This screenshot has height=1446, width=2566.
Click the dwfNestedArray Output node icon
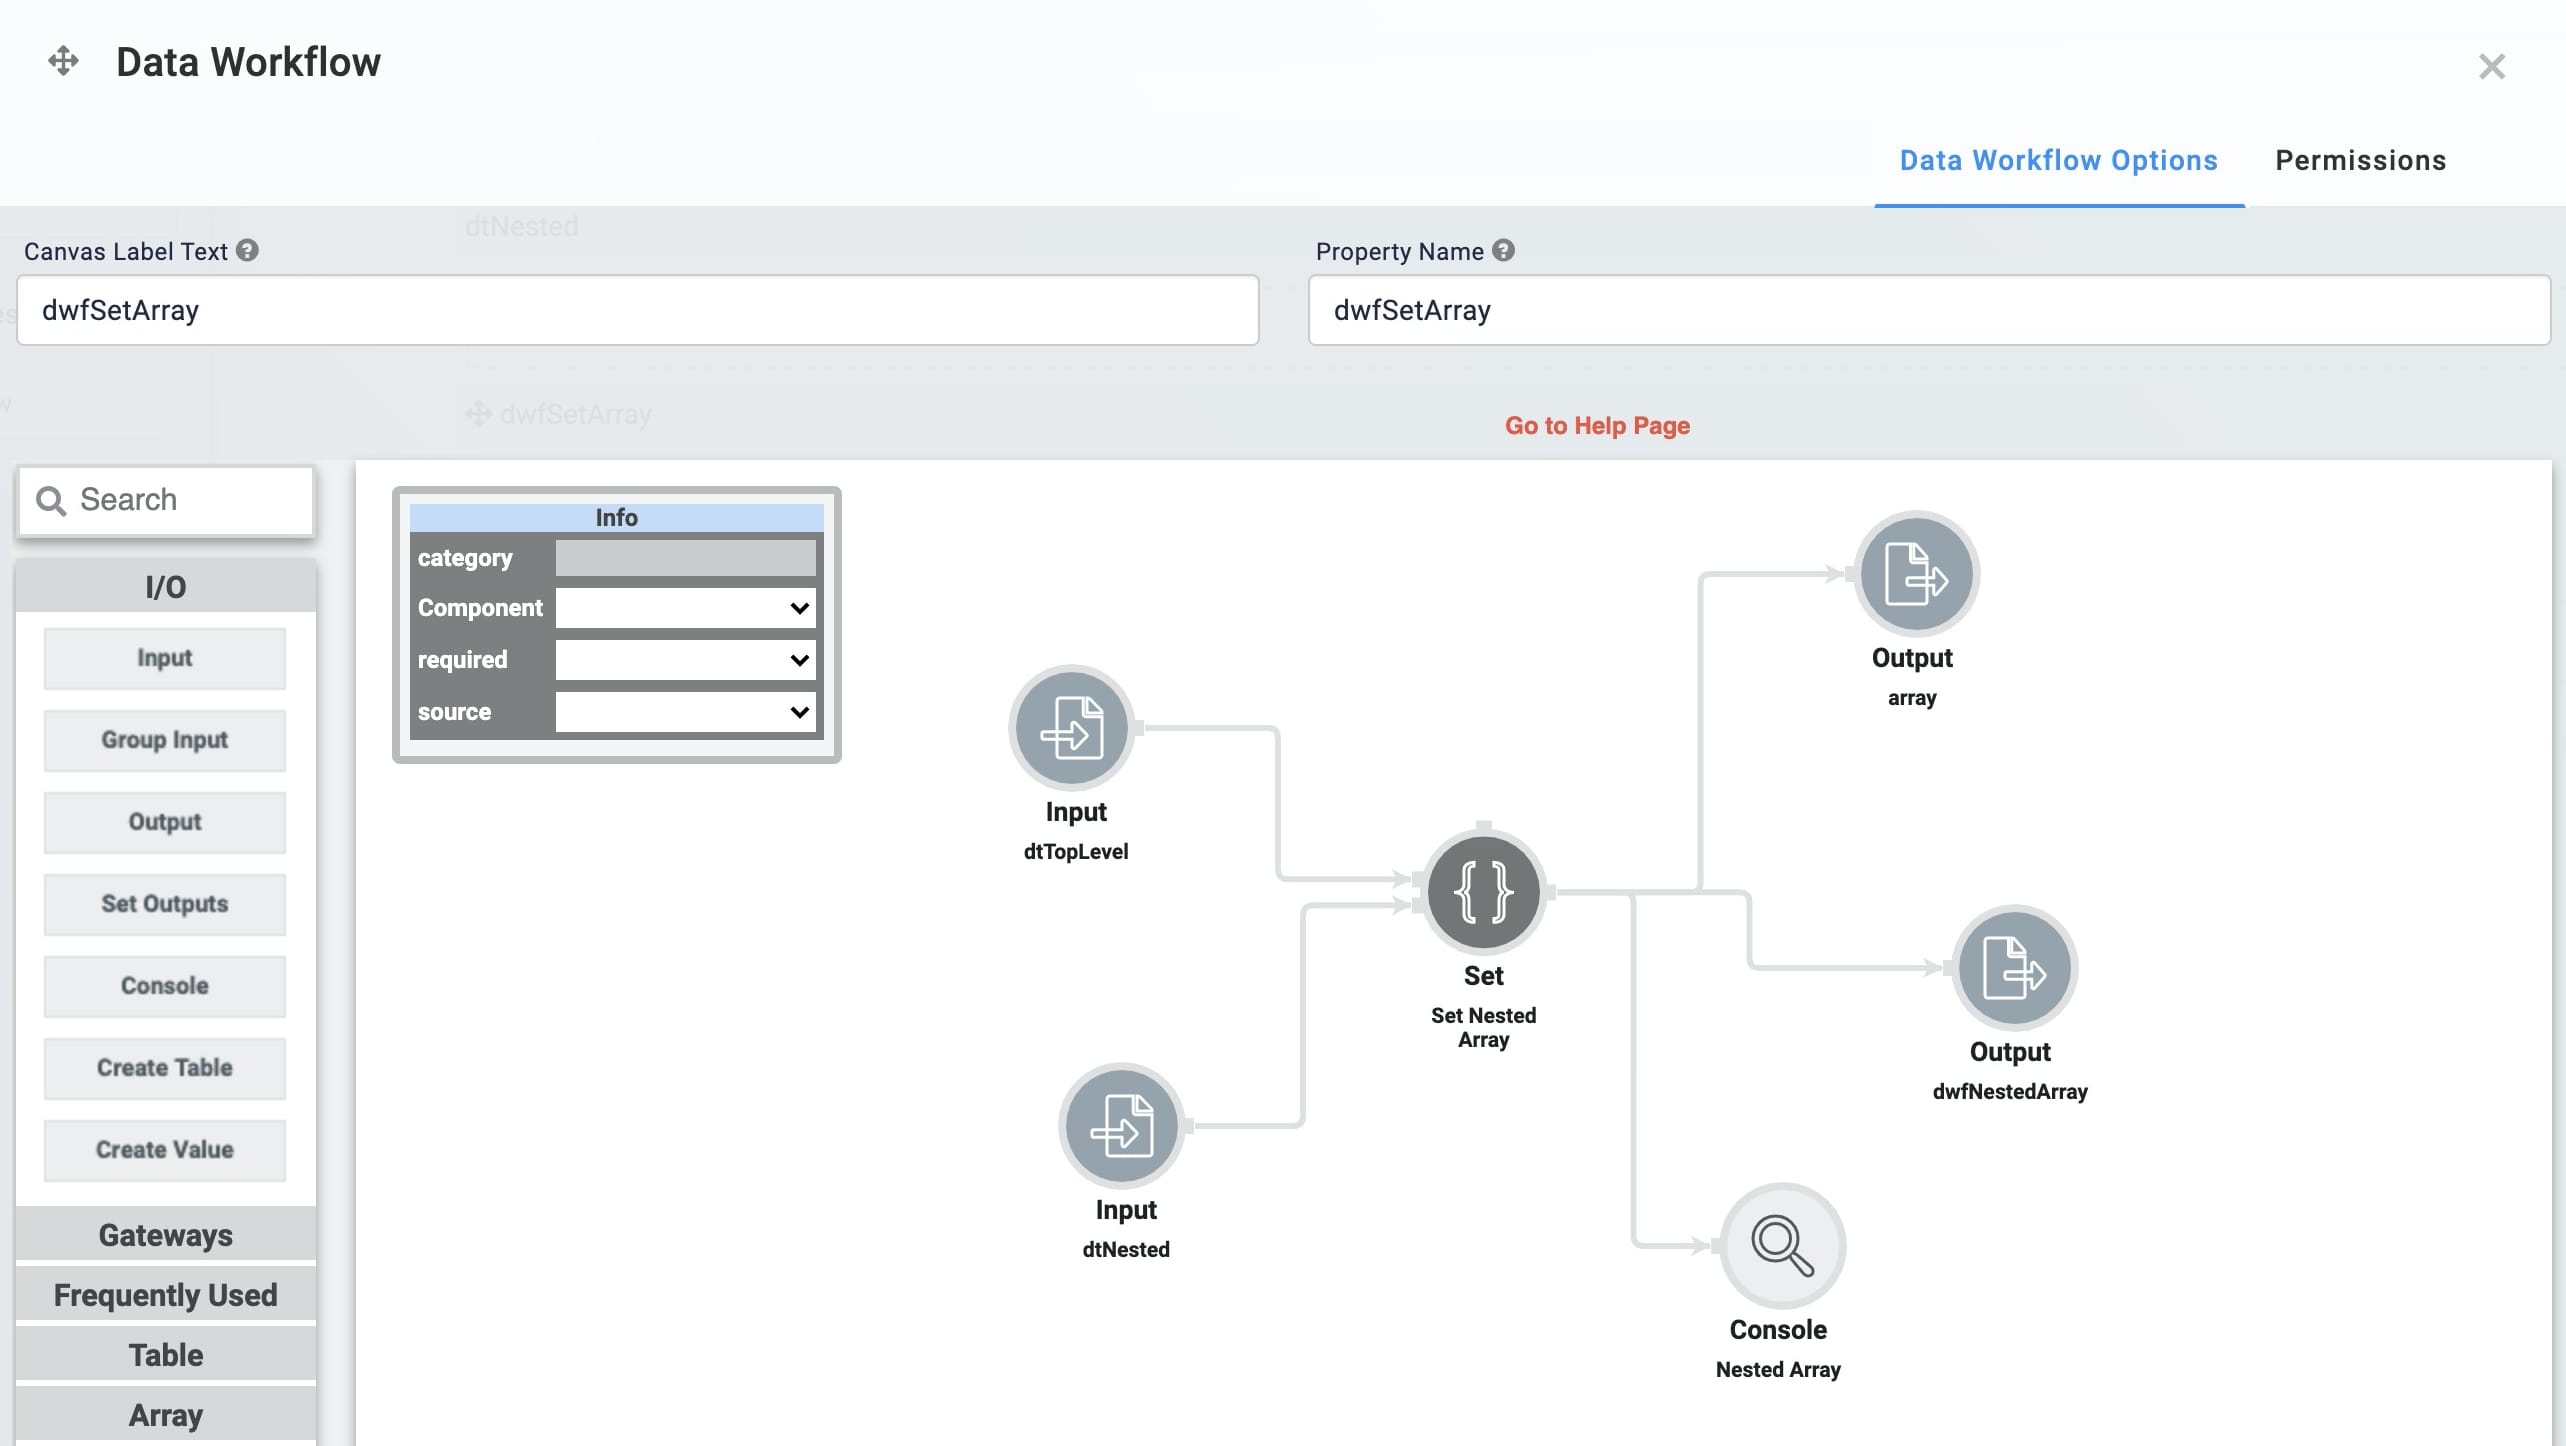pyautogui.click(x=2014, y=968)
